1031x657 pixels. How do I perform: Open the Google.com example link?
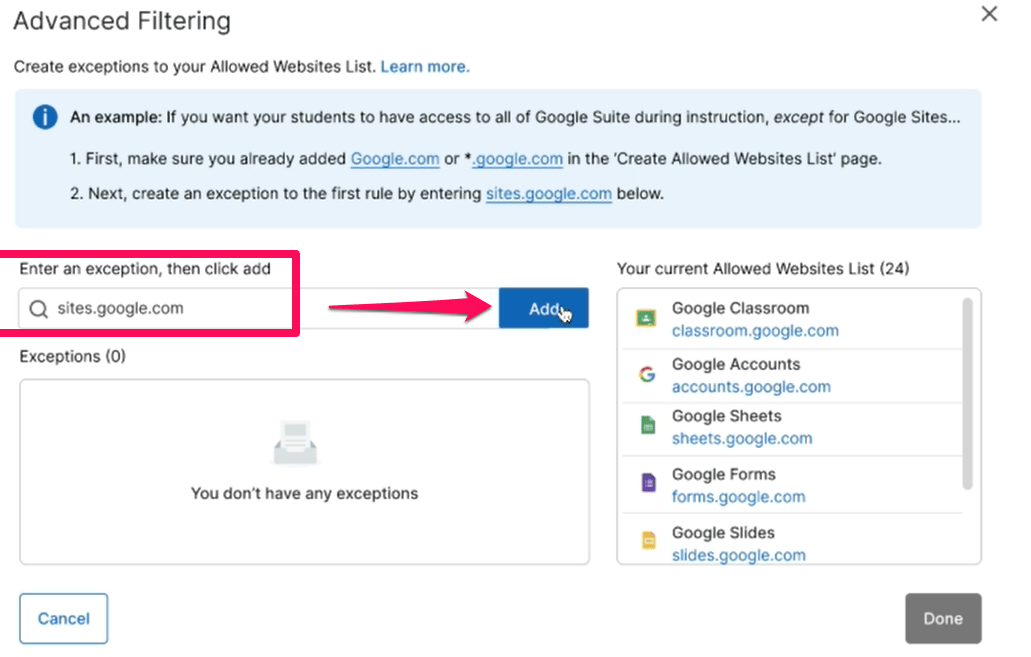[395, 158]
